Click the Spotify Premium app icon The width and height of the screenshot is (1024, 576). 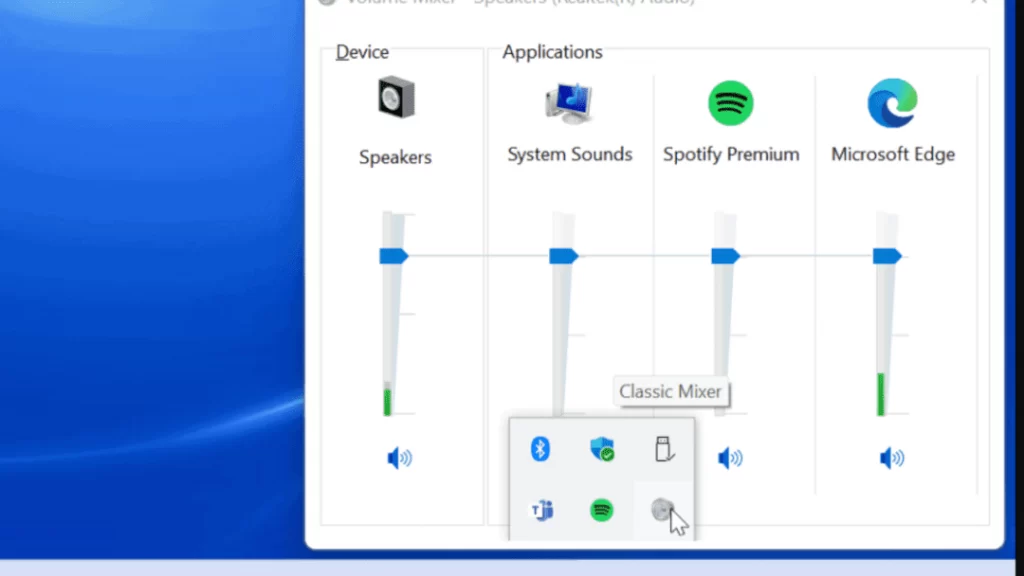click(730, 103)
